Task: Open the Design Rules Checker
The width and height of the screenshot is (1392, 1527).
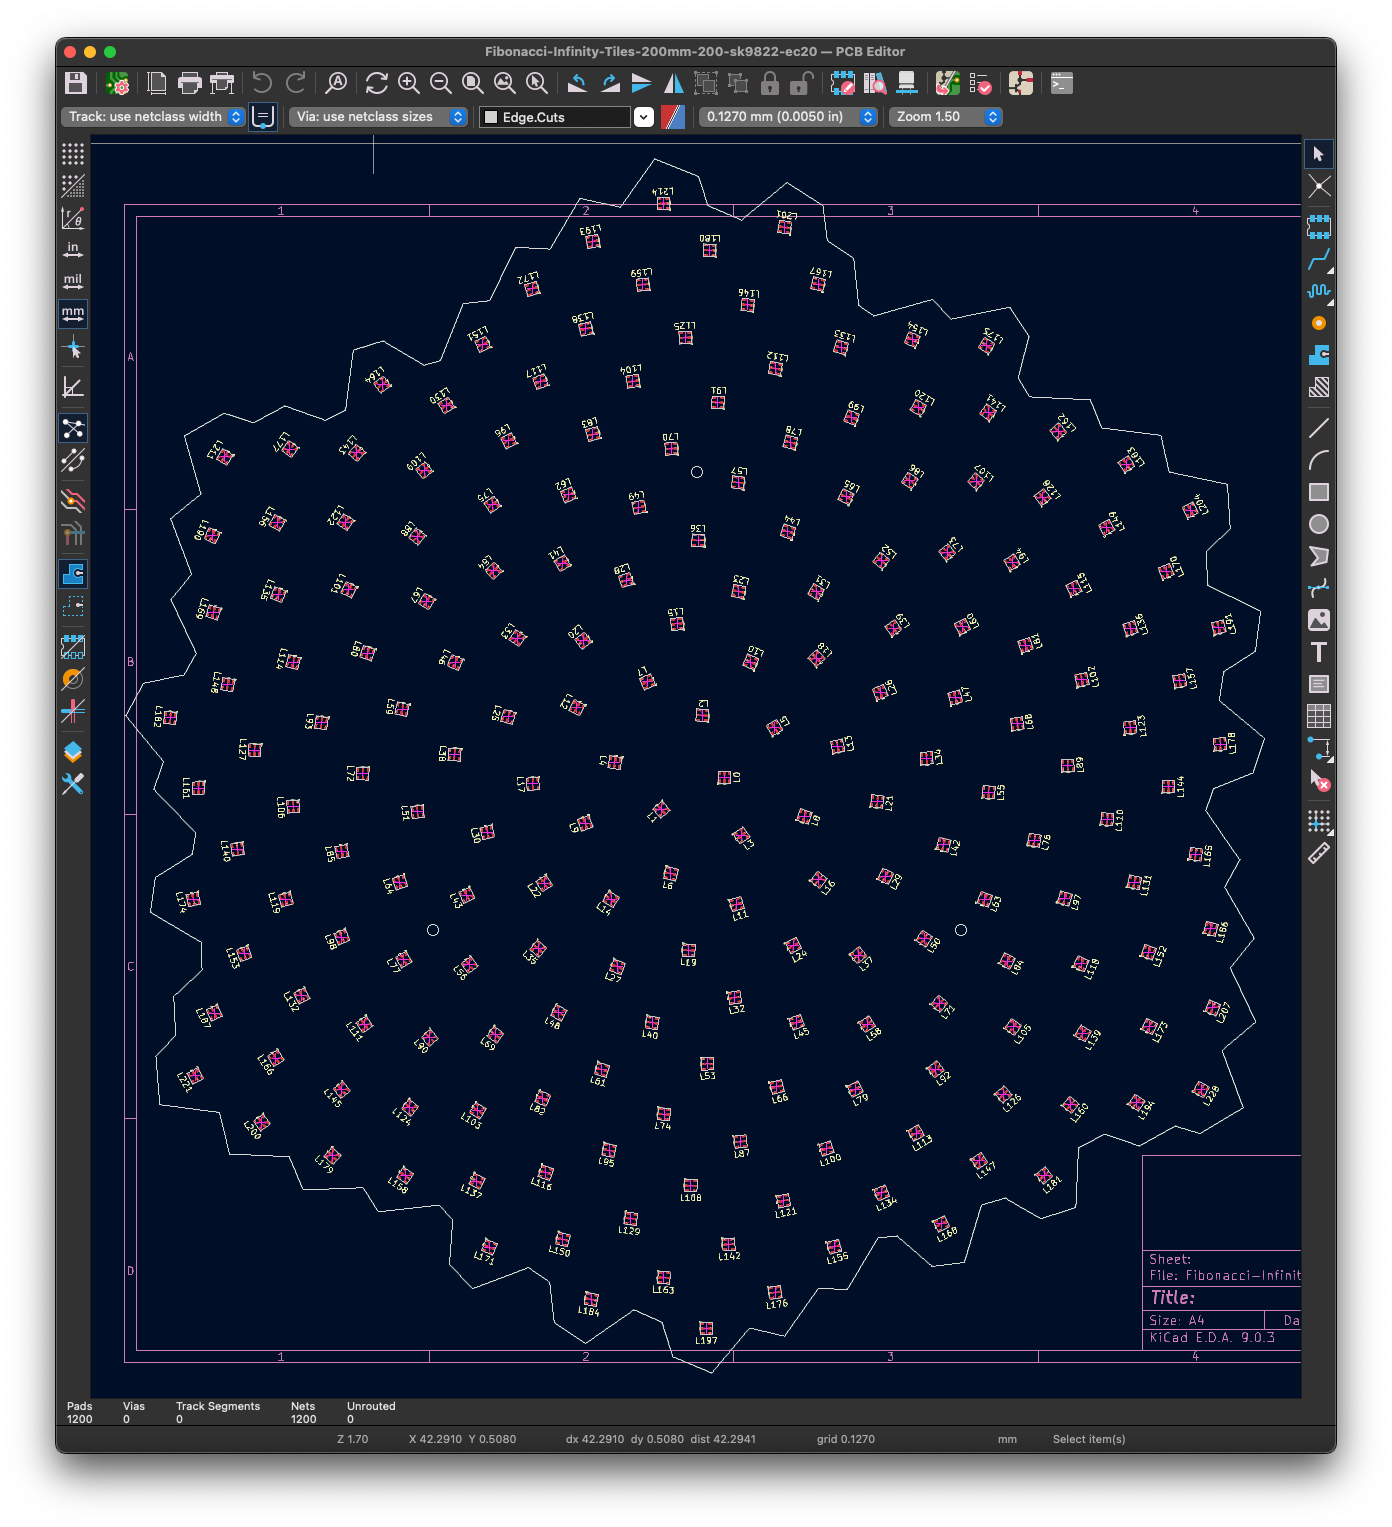Action: pyautogui.click(x=980, y=84)
